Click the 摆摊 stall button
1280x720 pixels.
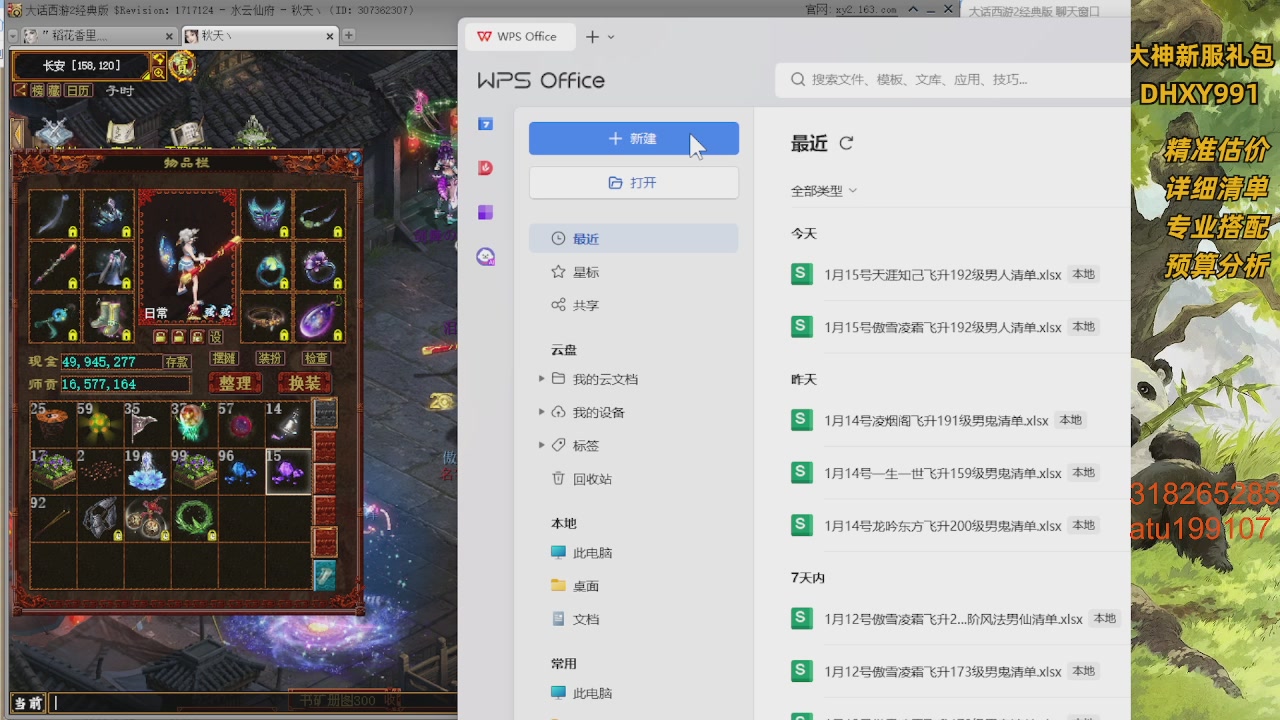tap(224, 358)
